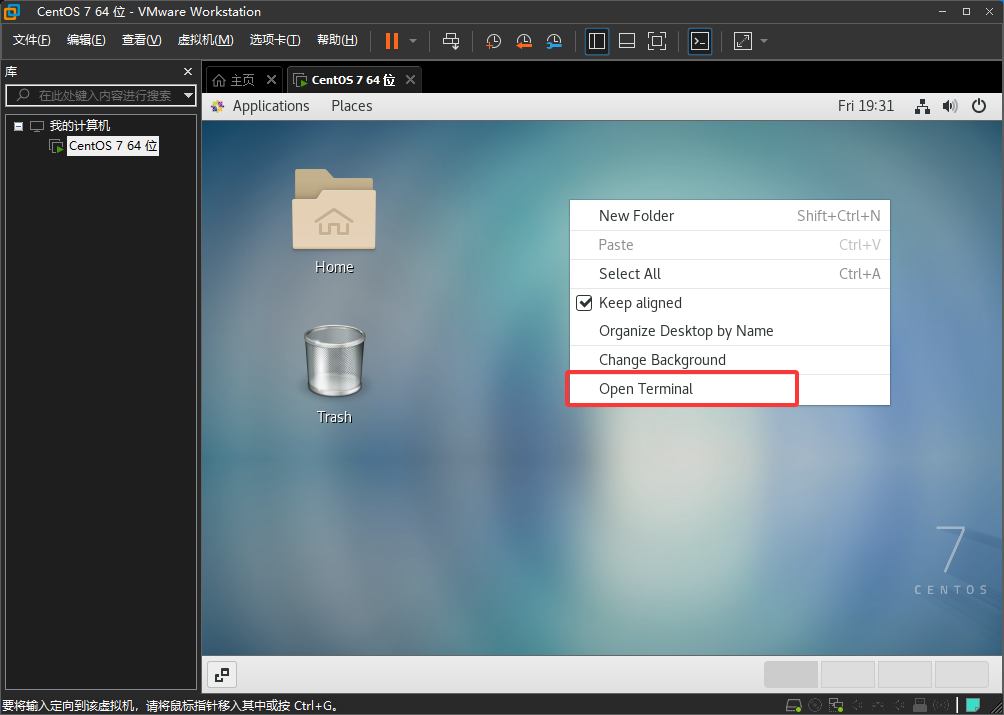Click the power icon in CentOS top bar

click(978, 106)
